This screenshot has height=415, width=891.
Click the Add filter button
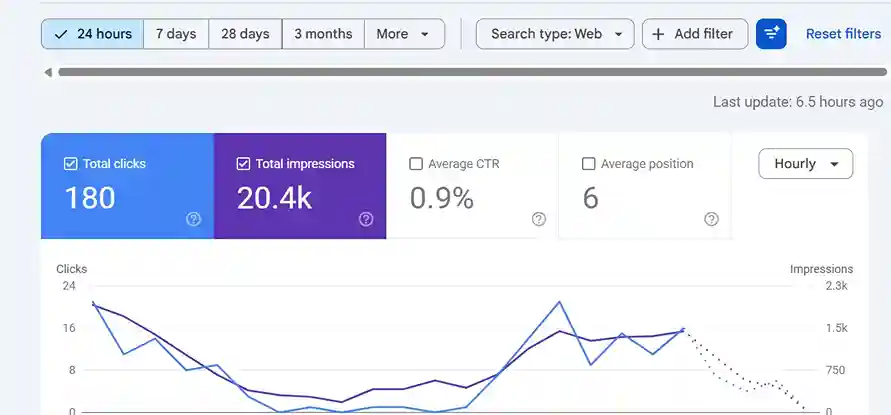(695, 34)
